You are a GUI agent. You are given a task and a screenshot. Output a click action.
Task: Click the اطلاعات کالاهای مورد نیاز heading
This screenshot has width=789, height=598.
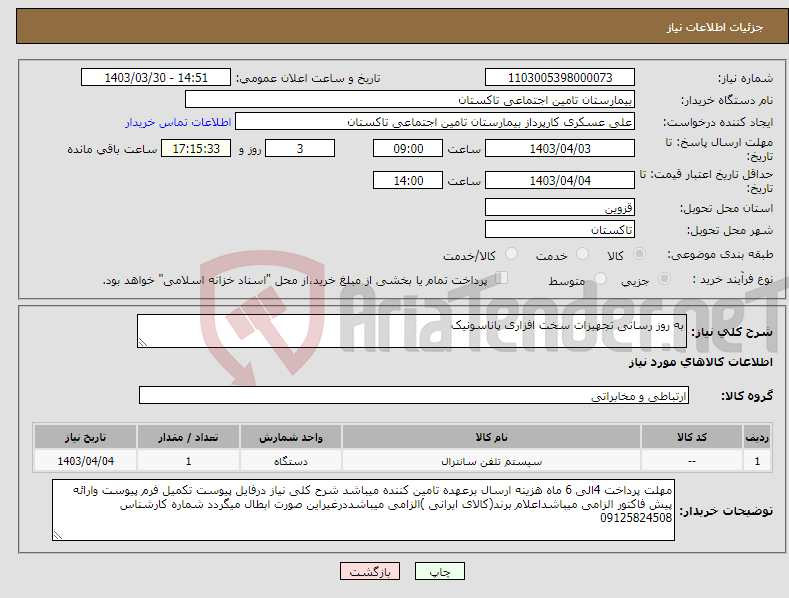point(700,362)
